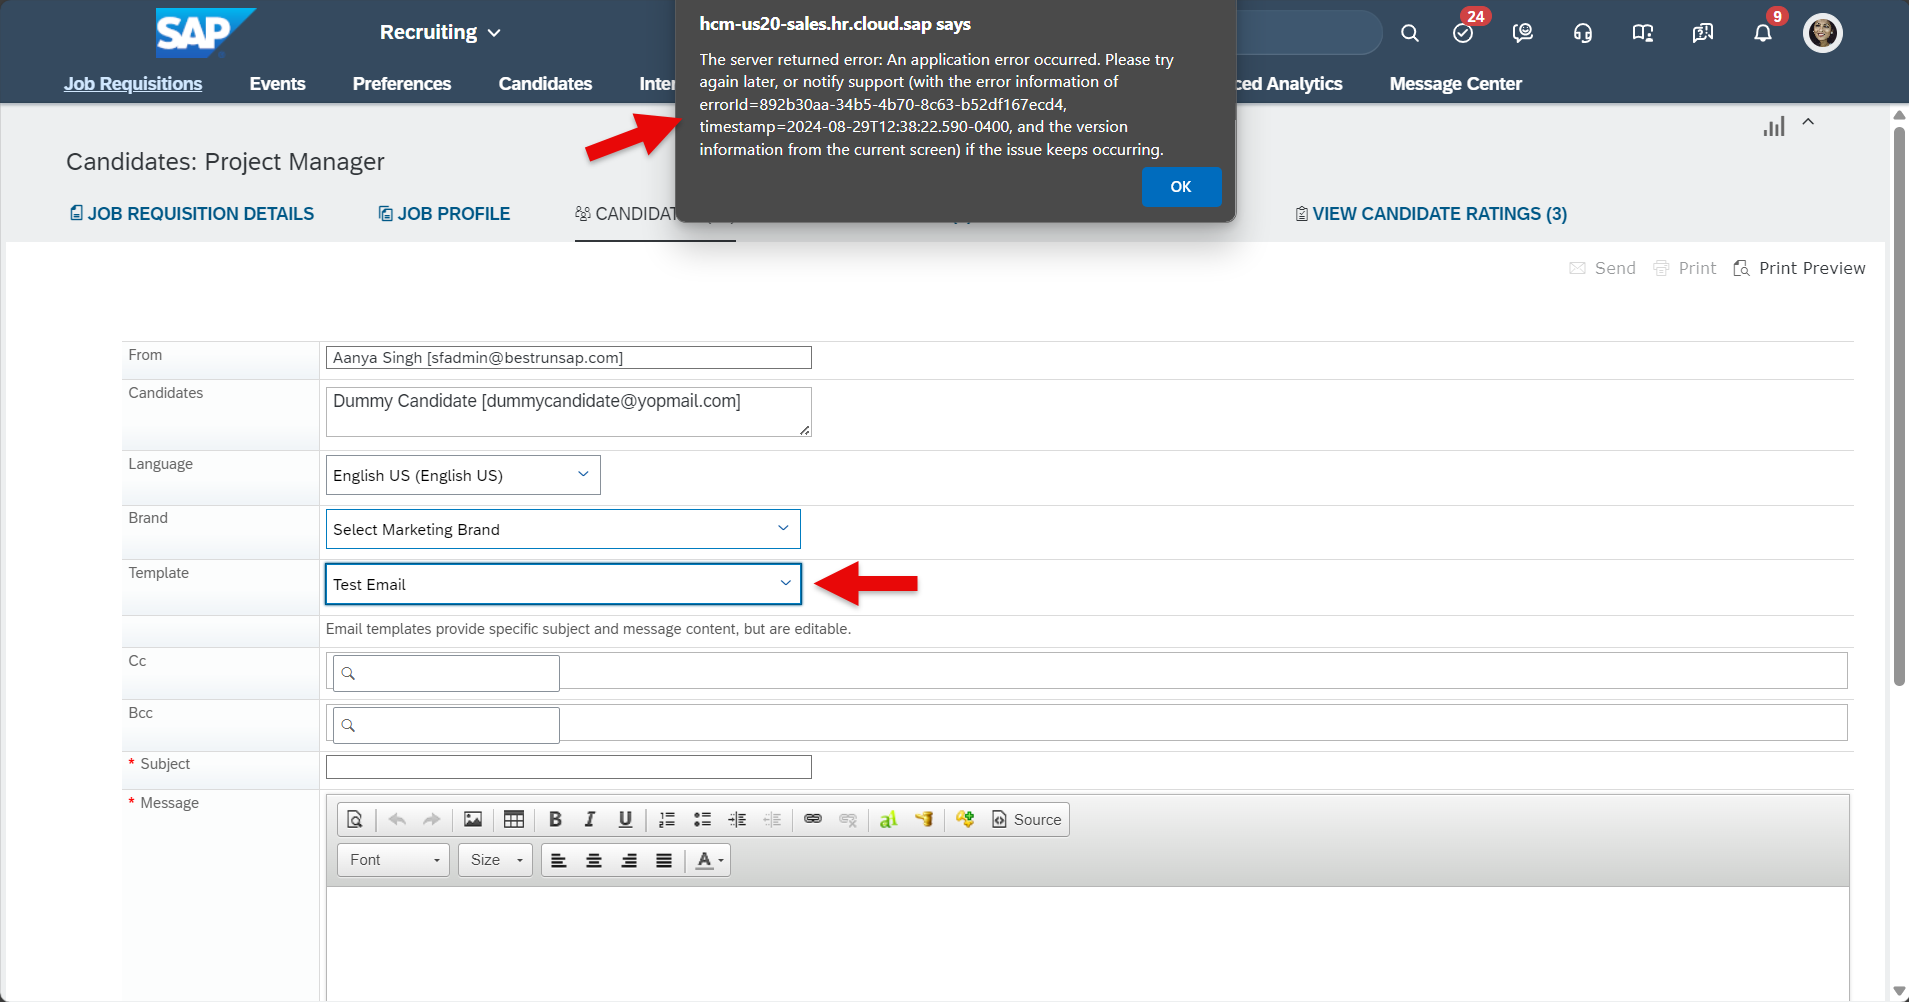Open the learning book icon in header
Image resolution: width=1909 pixels, height=1002 pixels.
[1643, 33]
